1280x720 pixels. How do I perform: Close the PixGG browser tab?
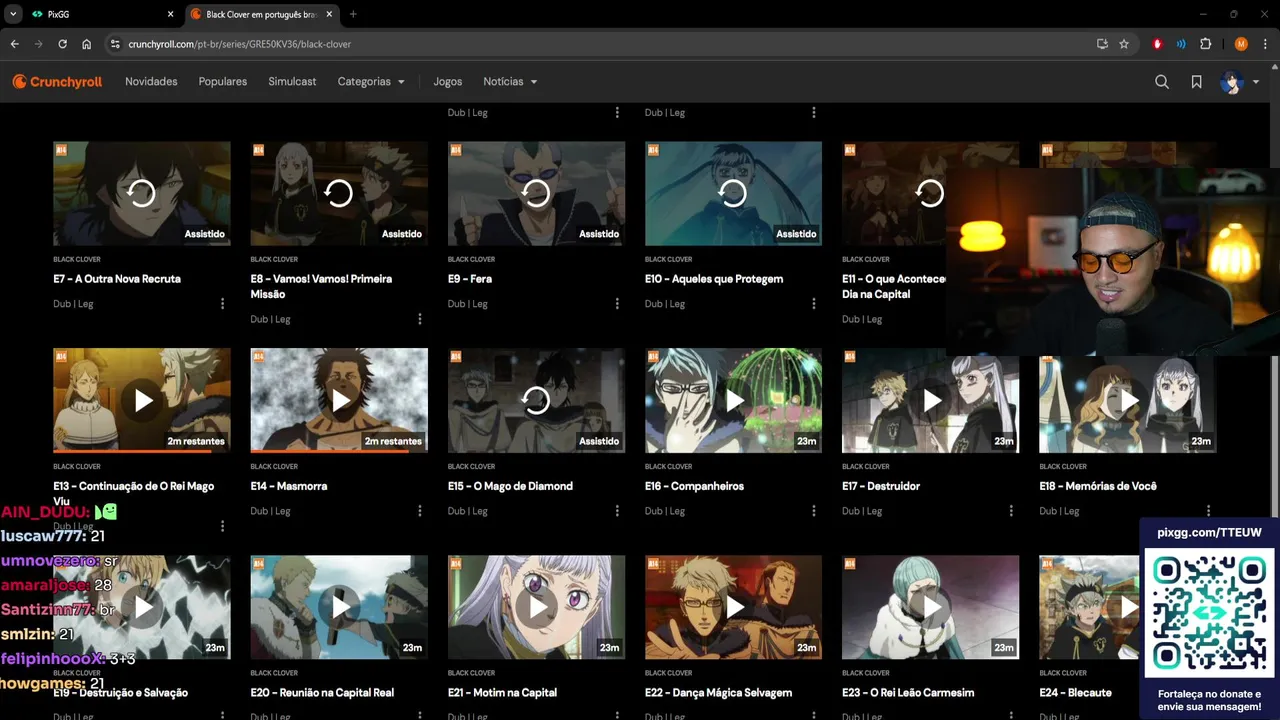(170, 14)
